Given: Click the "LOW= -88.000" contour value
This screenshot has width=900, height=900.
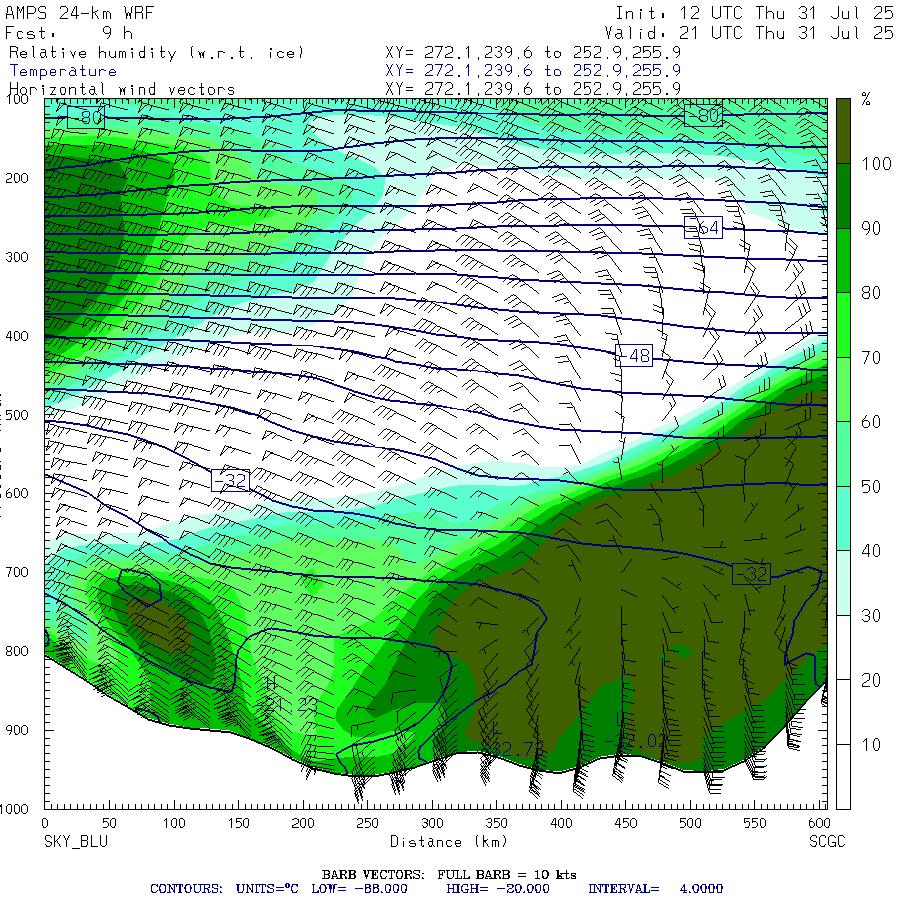Looking at the screenshot, I should 359,889.
